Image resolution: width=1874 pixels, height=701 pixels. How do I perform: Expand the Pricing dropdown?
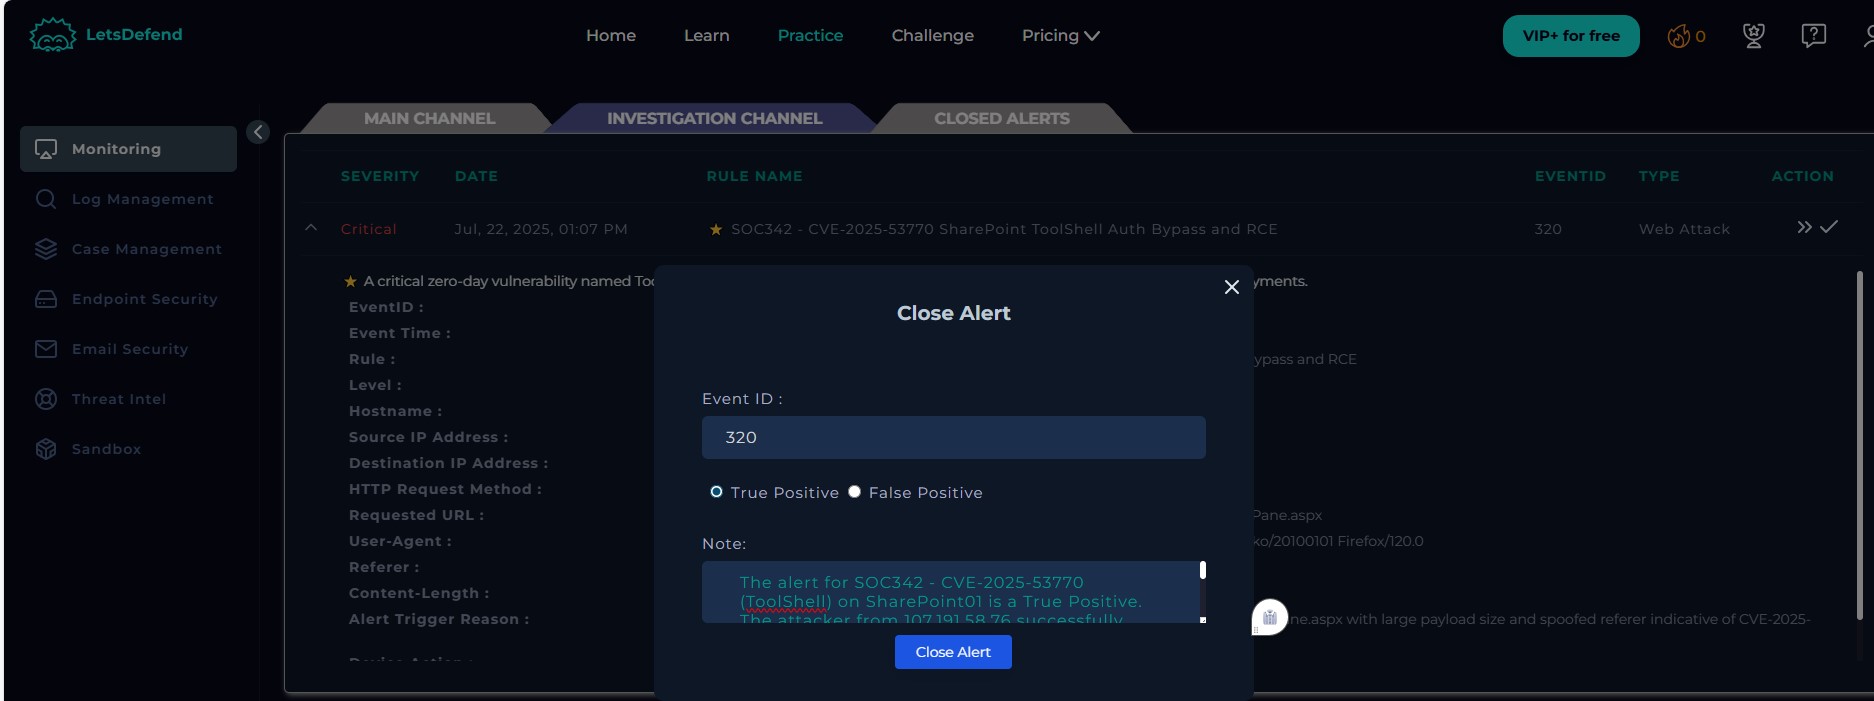point(1060,35)
